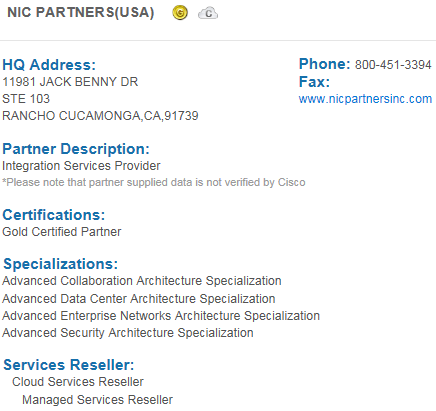Click Advanced Security Architecture Specialization
Viewport: 436px width, 411px height.
tap(128, 333)
